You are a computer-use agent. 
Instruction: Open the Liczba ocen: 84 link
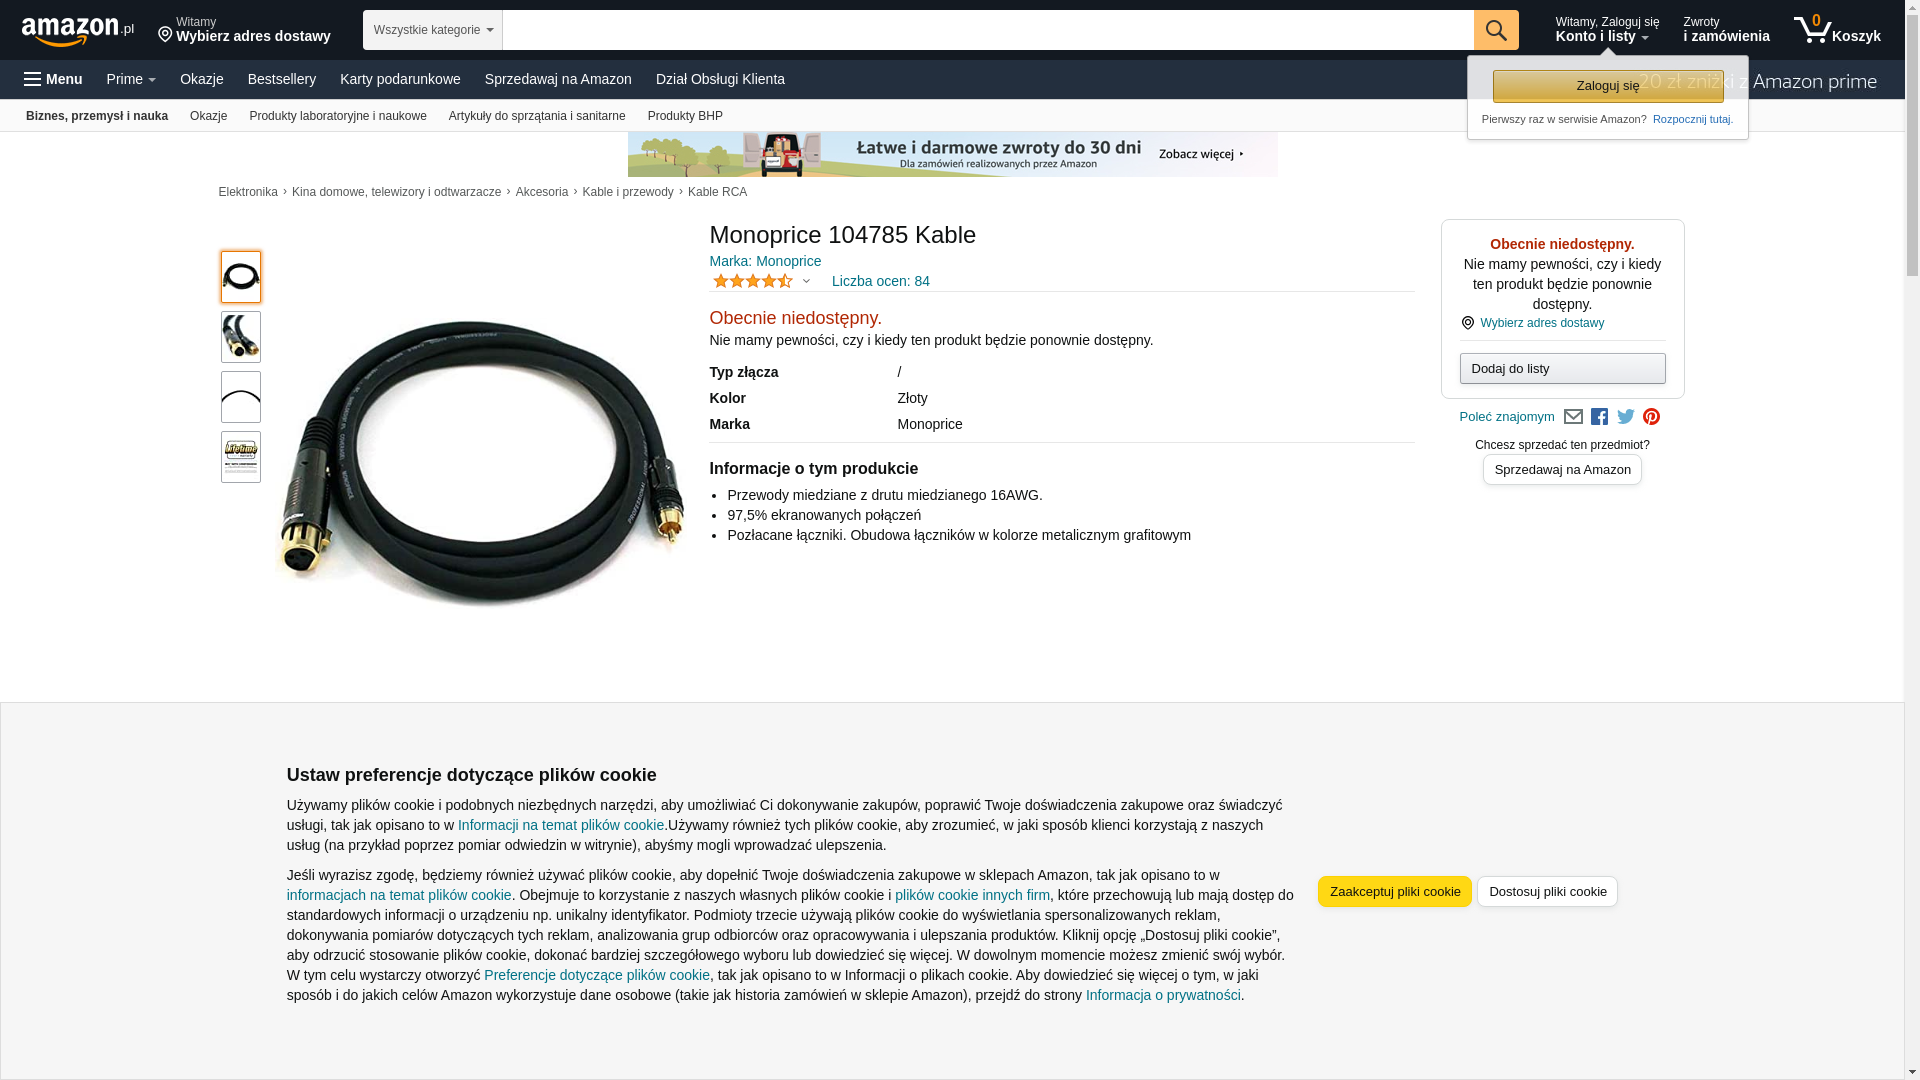881,281
